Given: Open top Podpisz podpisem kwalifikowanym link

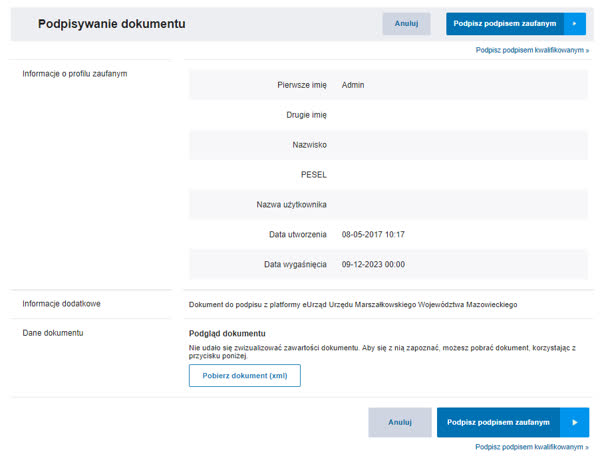Looking at the screenshot, I should [x=532, y=50].
